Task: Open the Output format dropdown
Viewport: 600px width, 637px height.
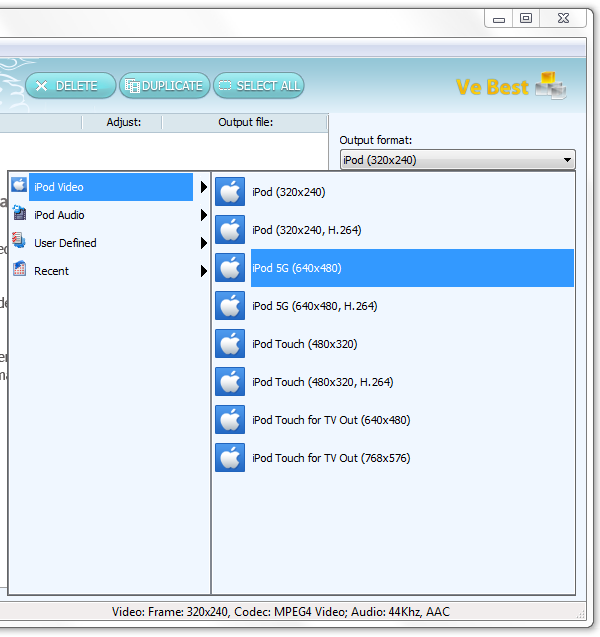Action: coord(458,160)
